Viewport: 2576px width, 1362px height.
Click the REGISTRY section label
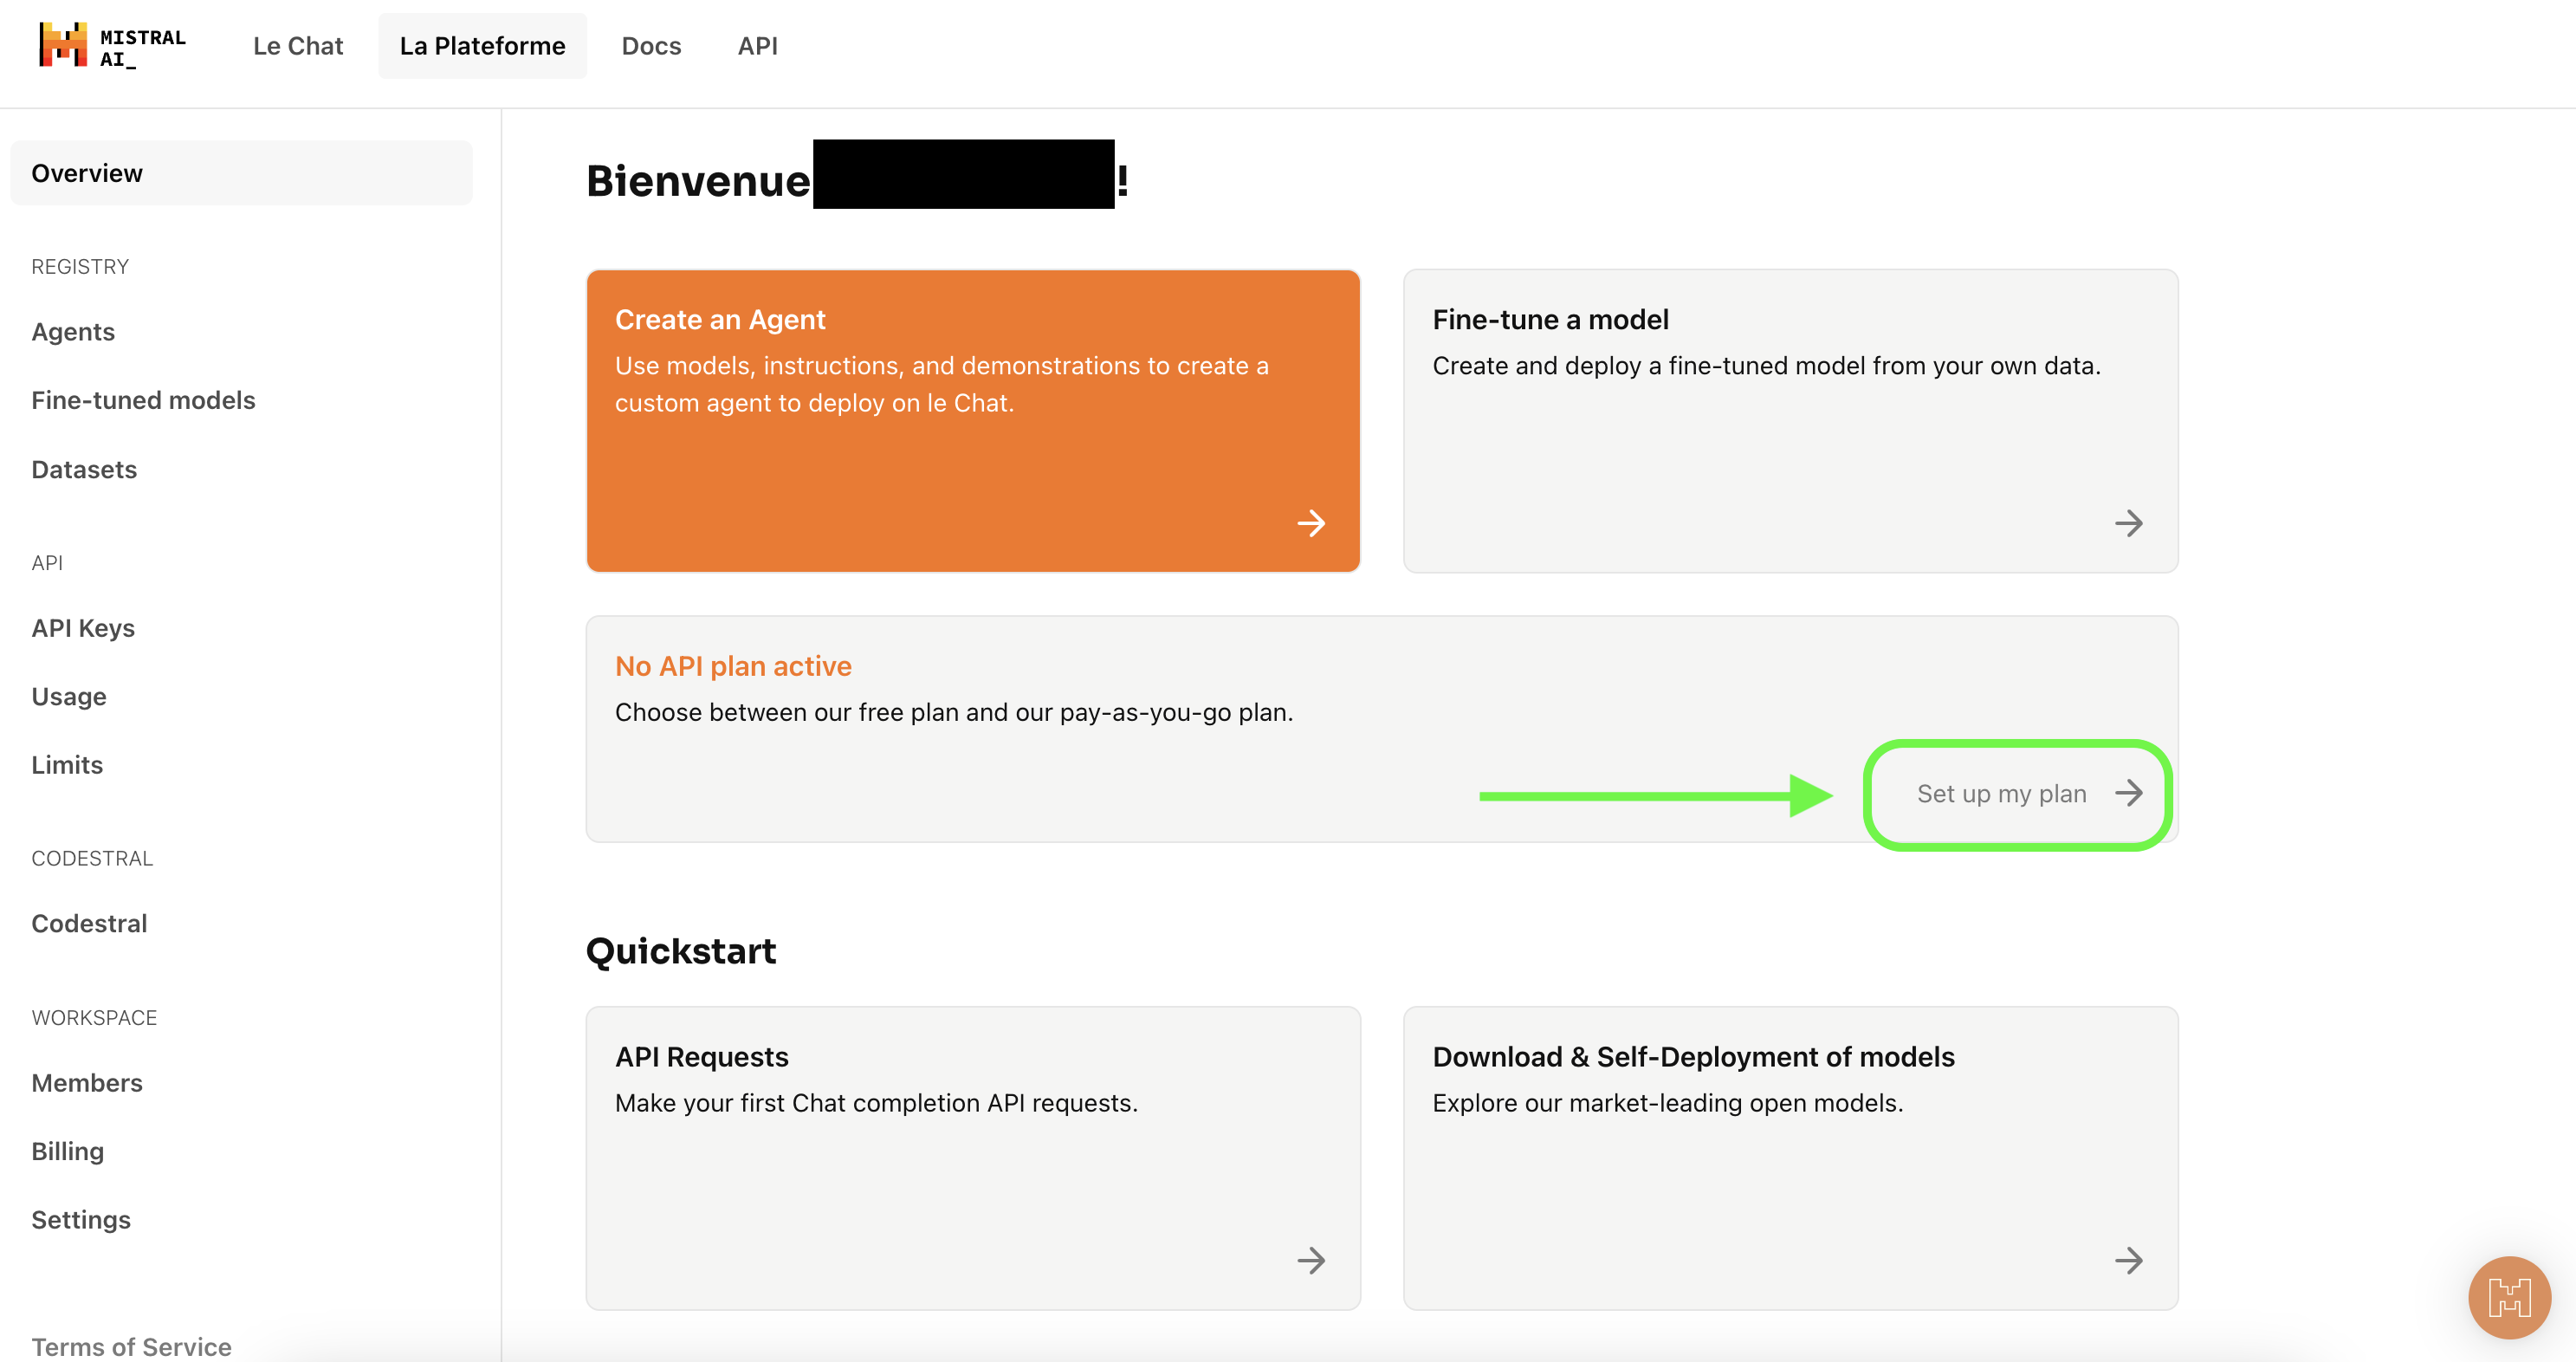pyautogui.click(x=80, y=267)
